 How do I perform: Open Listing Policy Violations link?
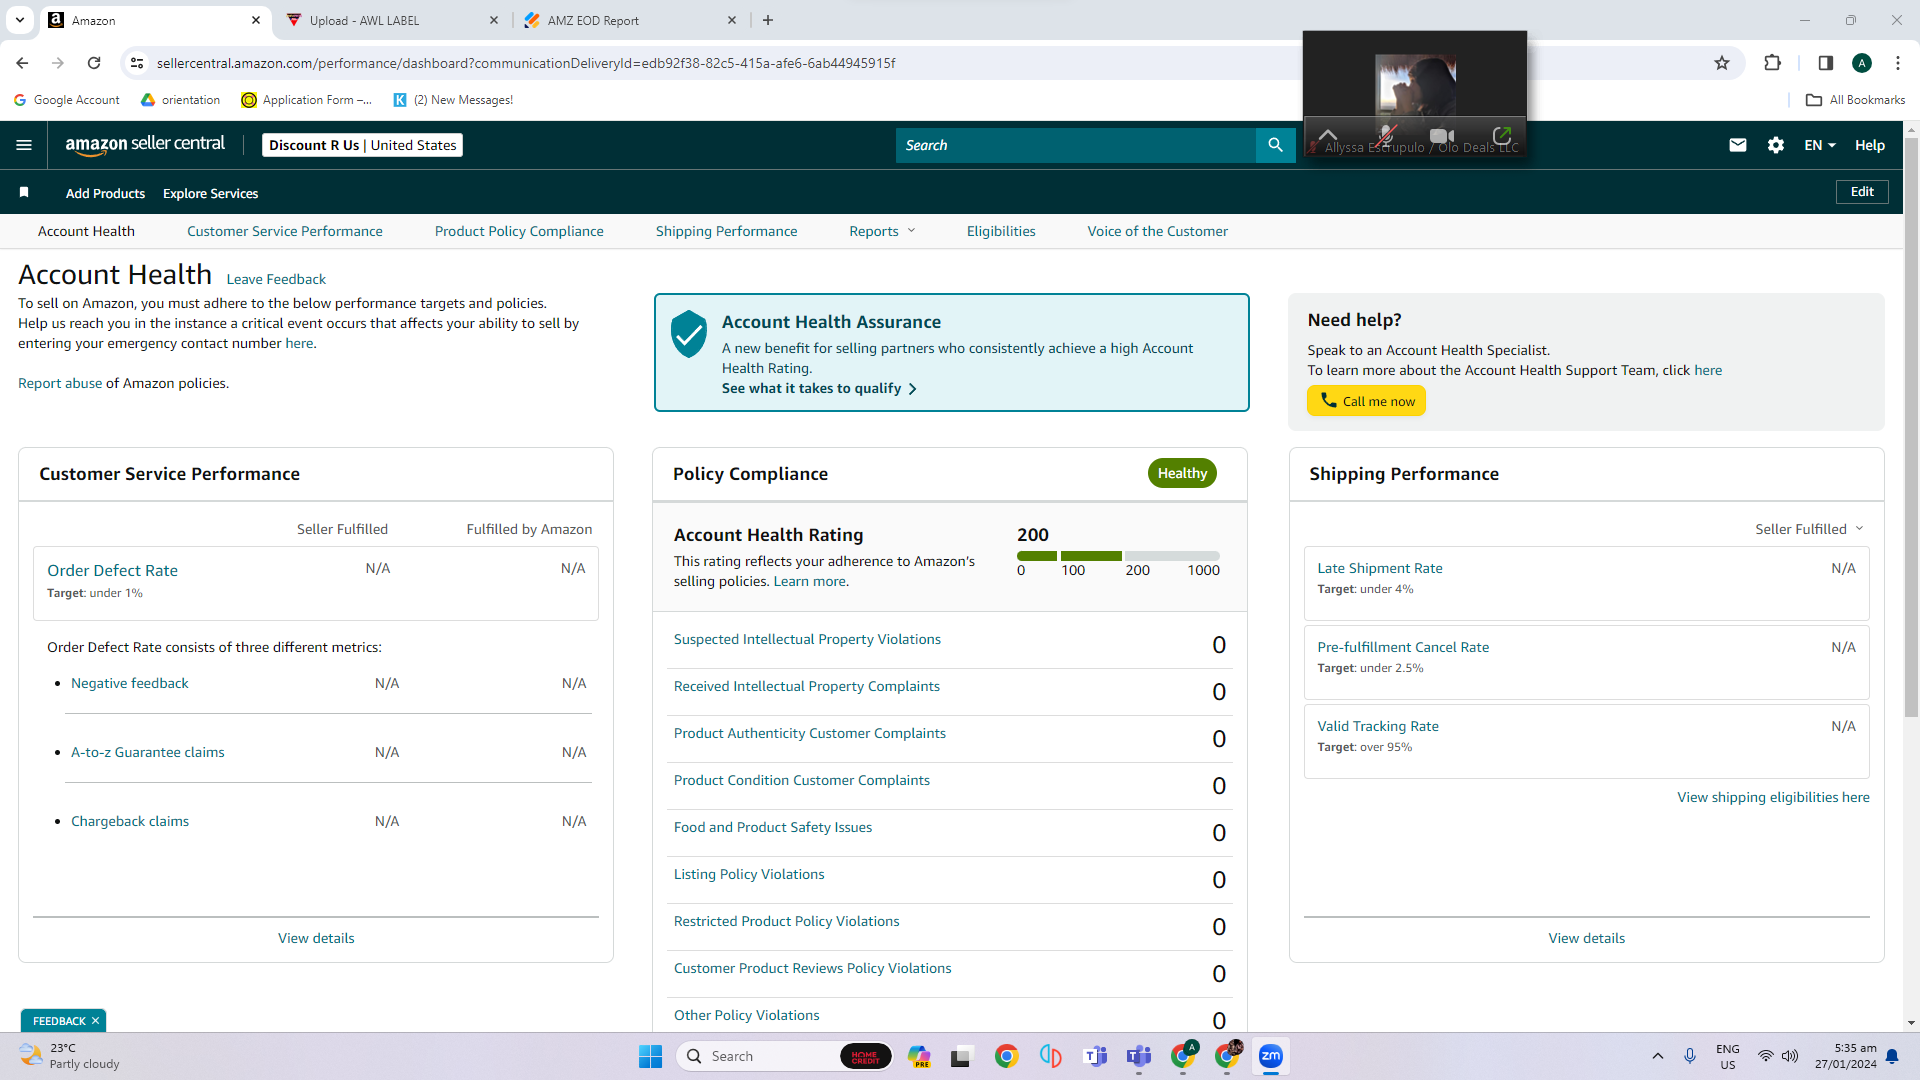point(749,874)
